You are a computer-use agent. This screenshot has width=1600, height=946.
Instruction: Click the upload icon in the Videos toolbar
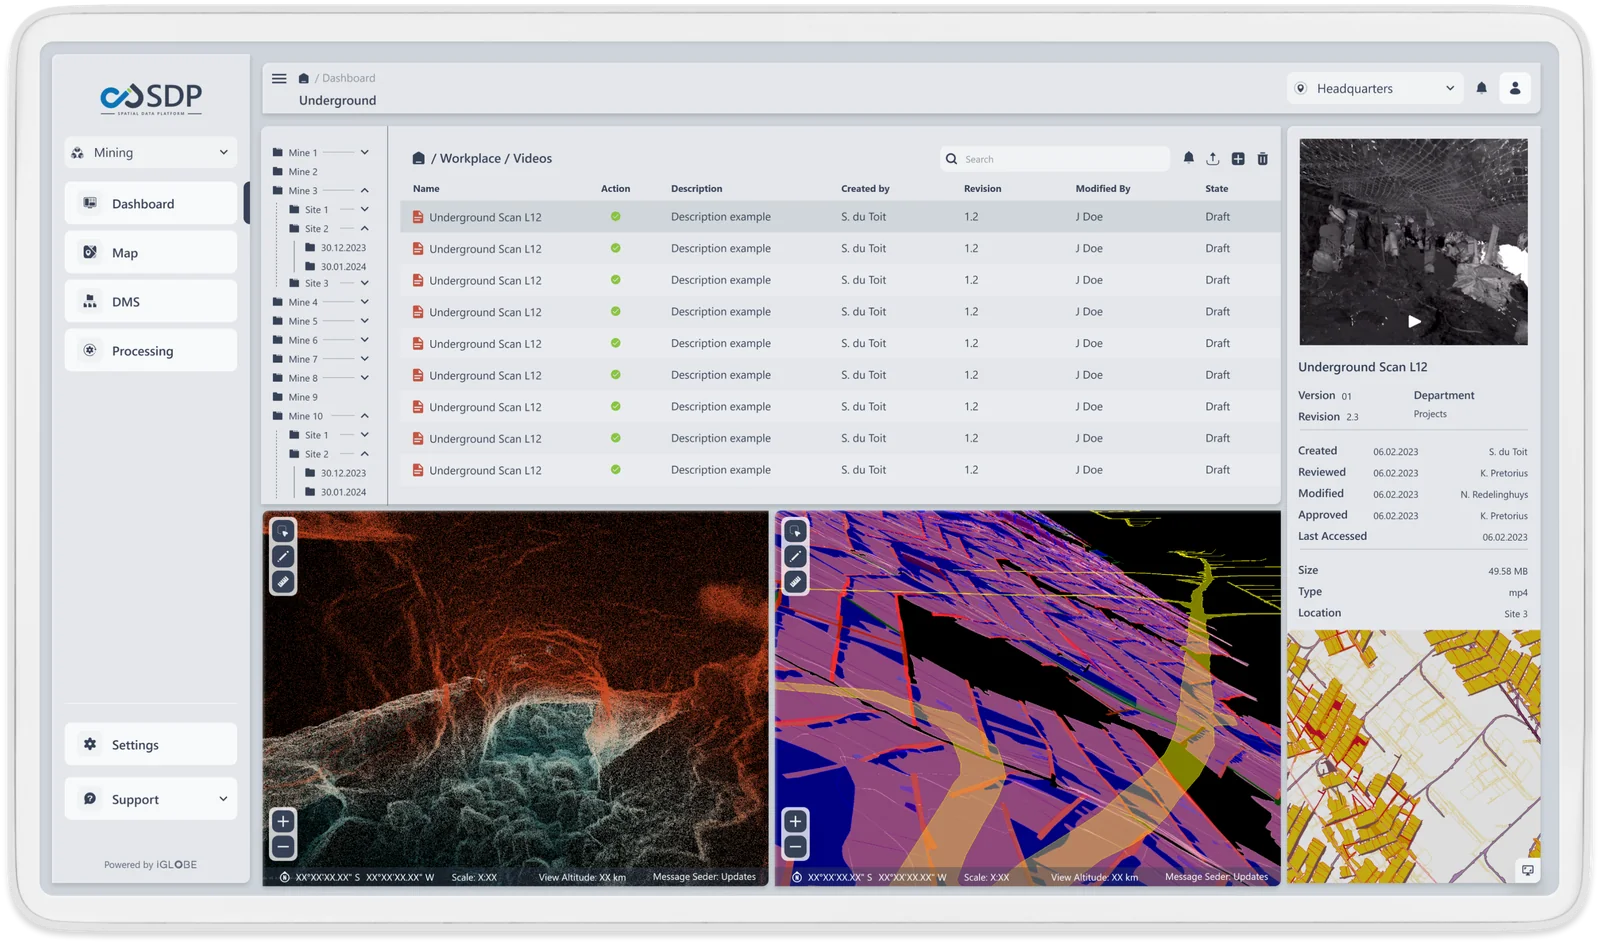[1212, 159]
